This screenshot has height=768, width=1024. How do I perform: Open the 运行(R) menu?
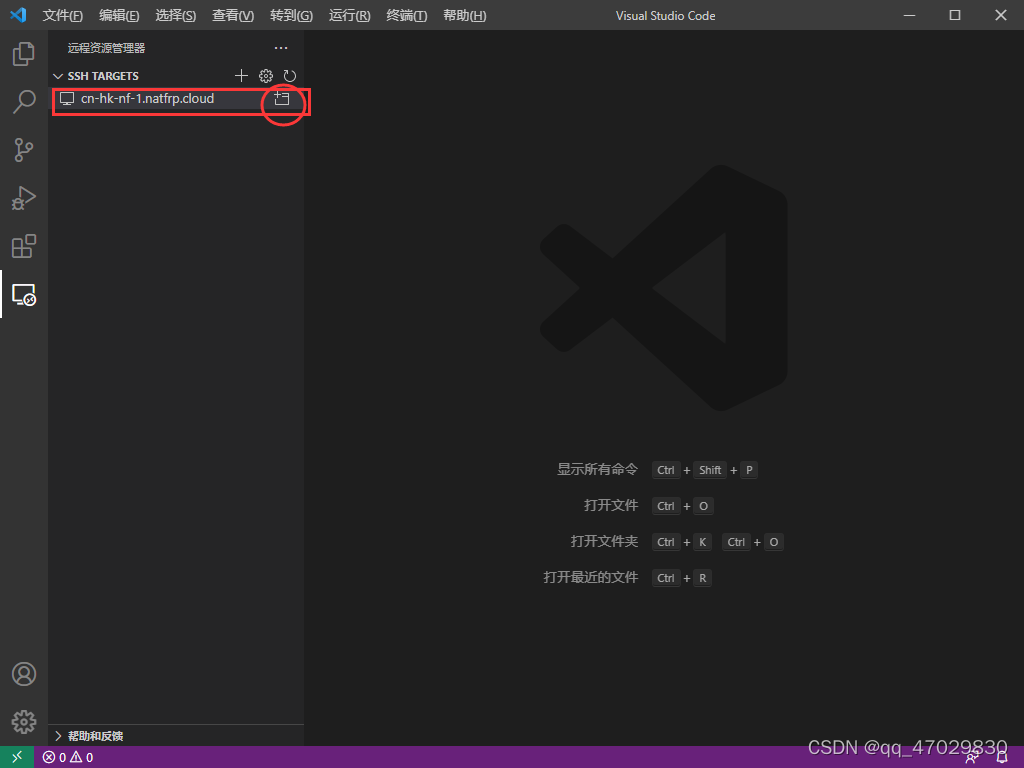click(349, 16)
